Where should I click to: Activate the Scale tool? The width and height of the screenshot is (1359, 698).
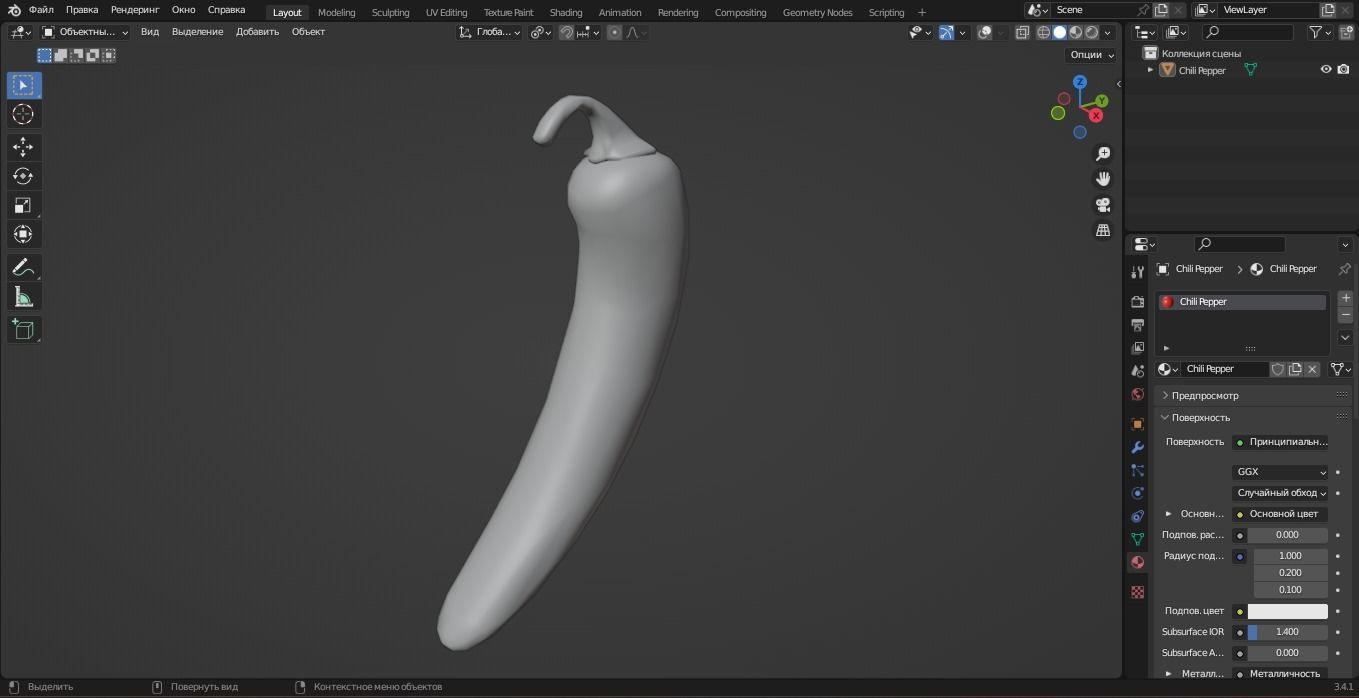[23, 205]
